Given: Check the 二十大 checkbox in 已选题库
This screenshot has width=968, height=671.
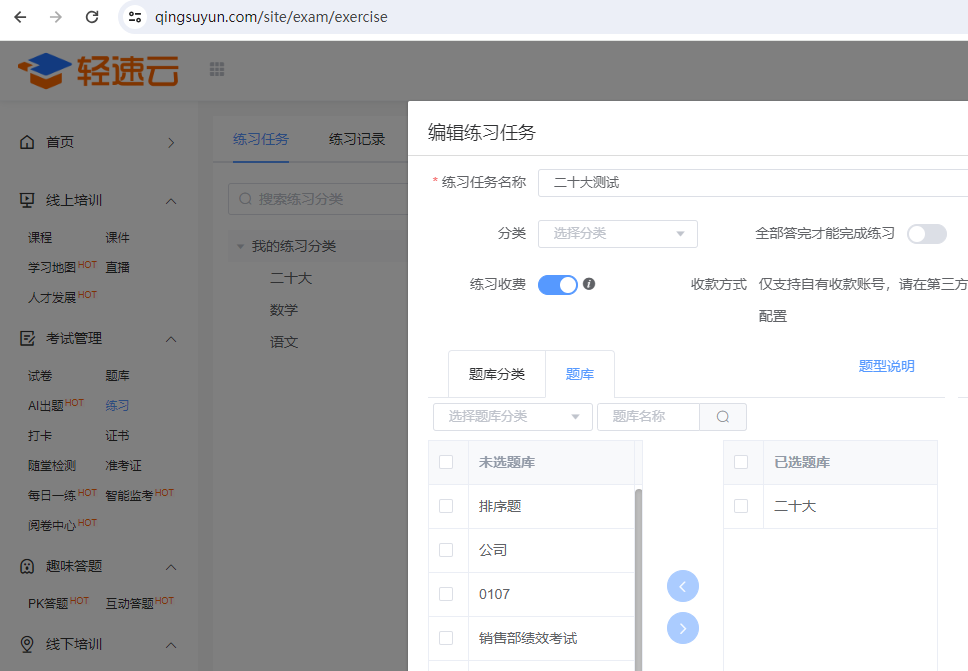Looking at the screenshot, I should click(741, 506).
